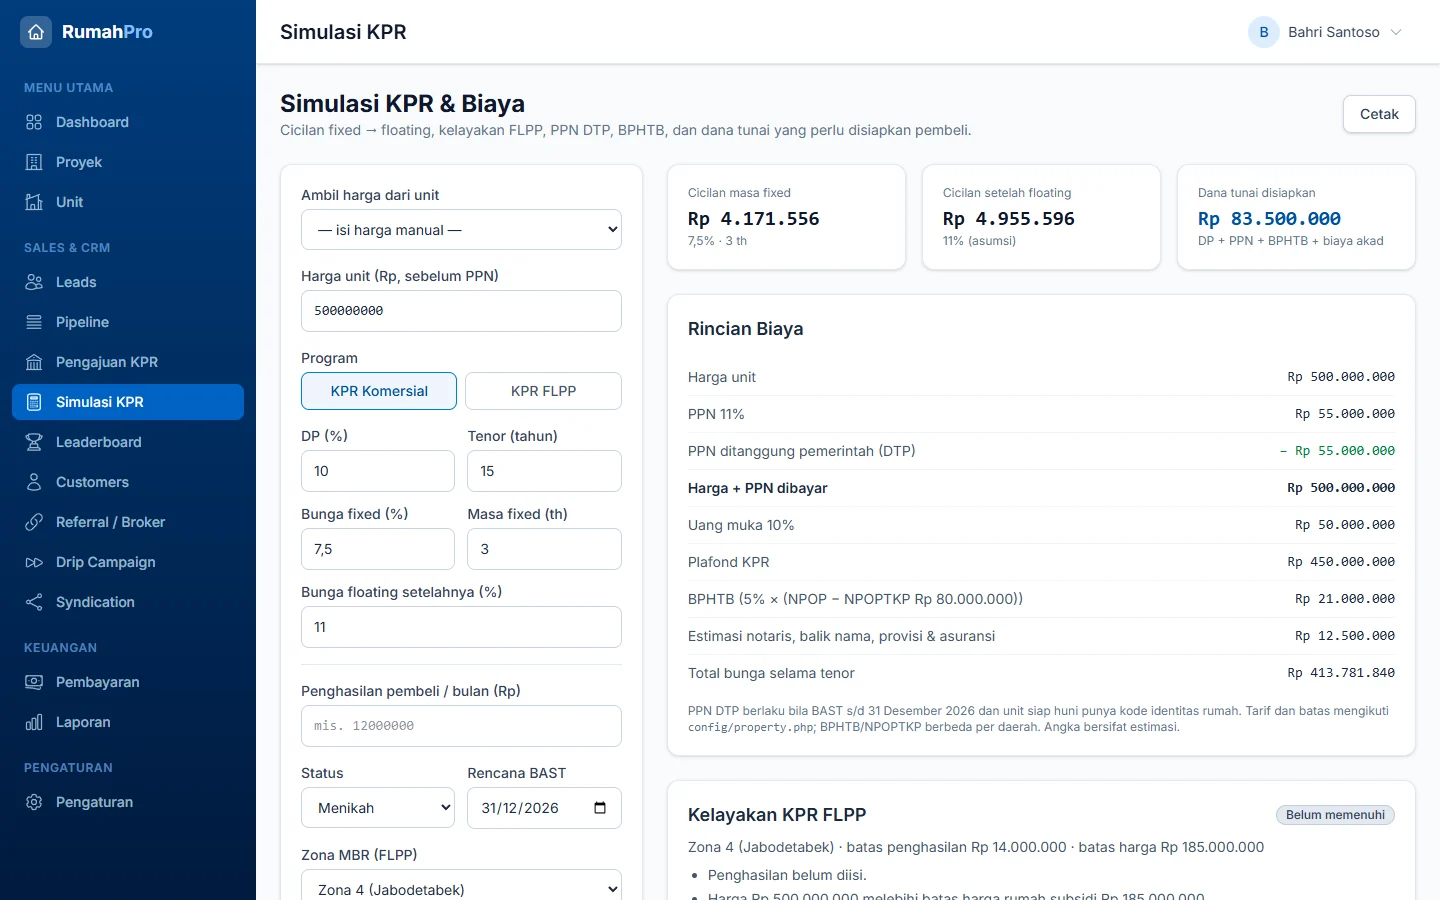Focus the Bunga fixed (%) field

[x=378, y=549]
